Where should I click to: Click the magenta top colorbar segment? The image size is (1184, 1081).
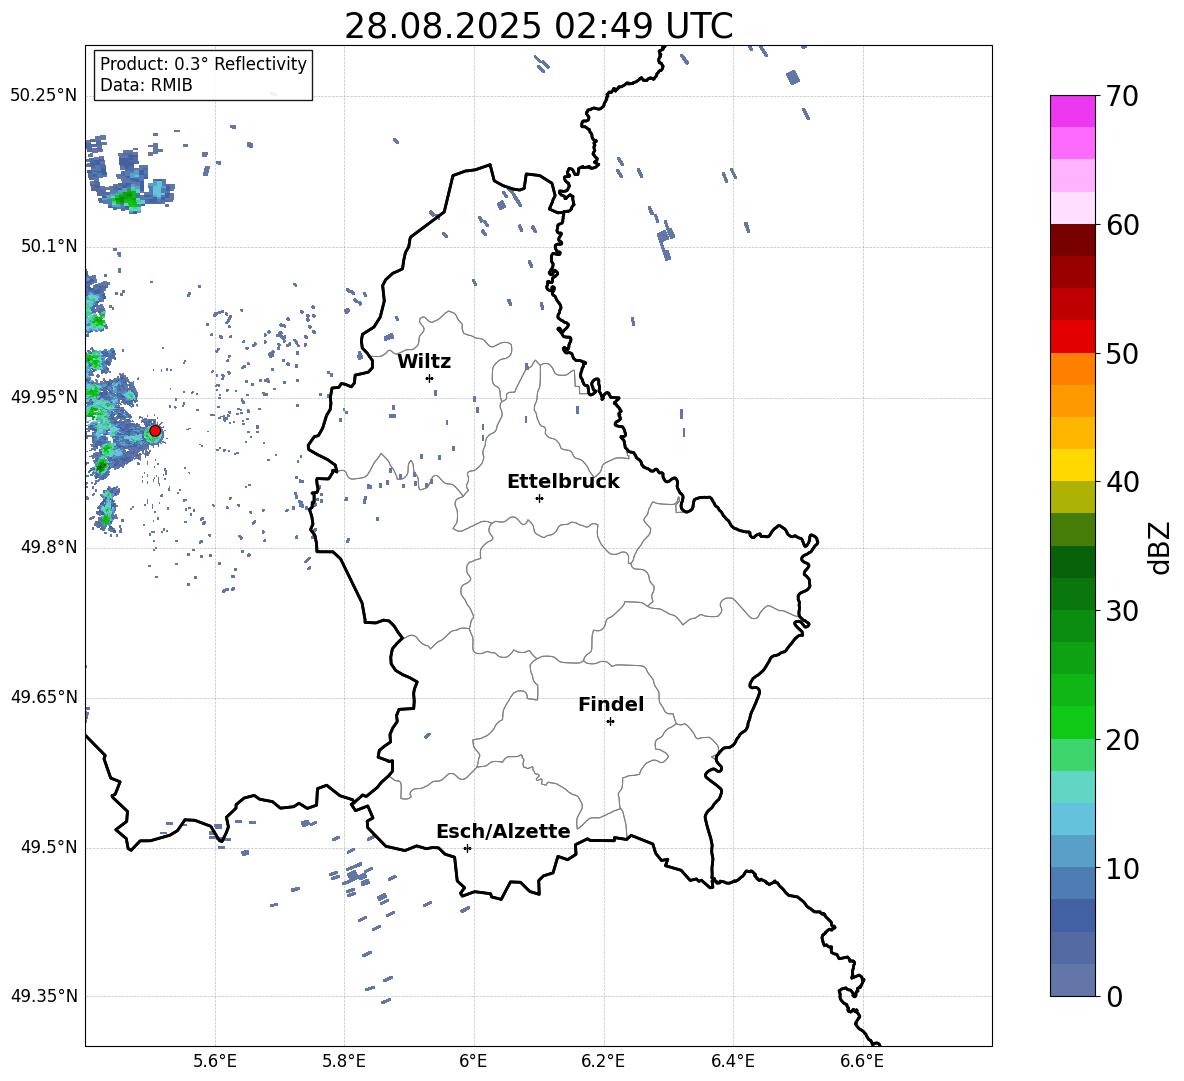click(1072, 112)
